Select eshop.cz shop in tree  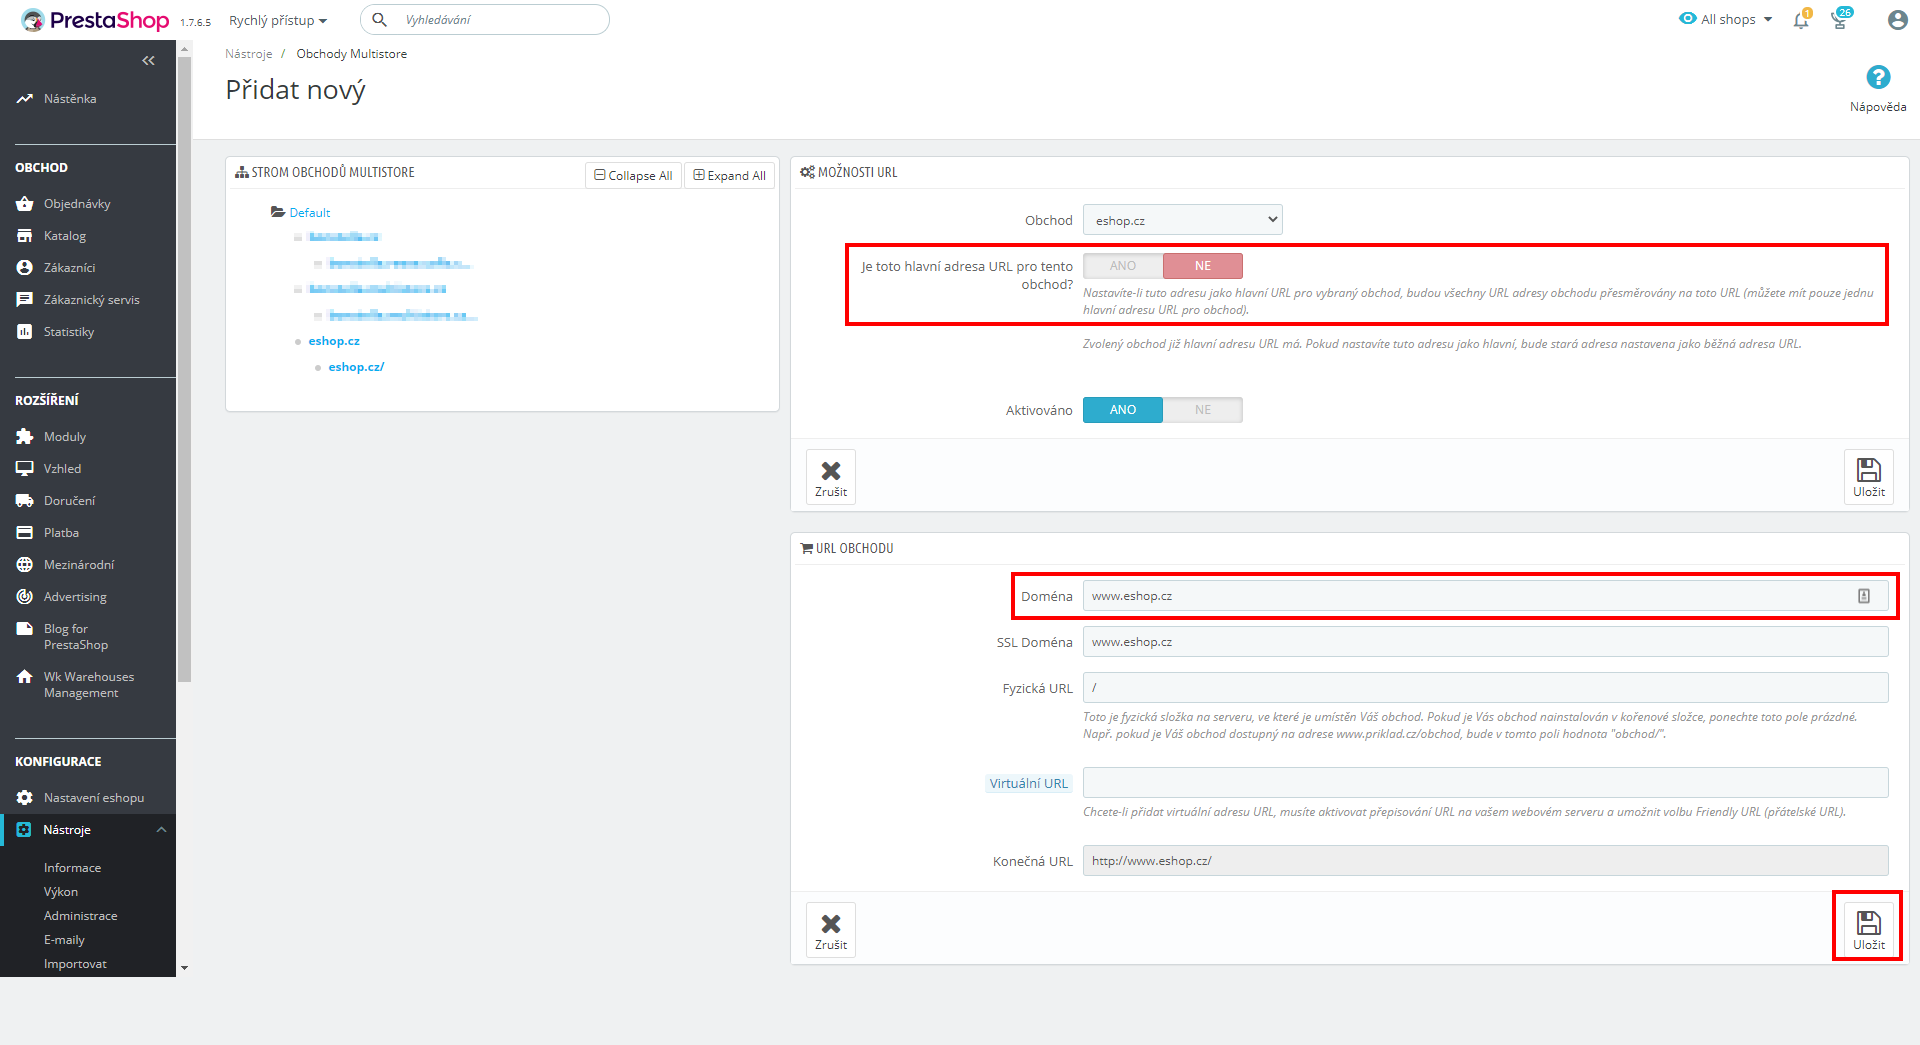click(334, 341)
